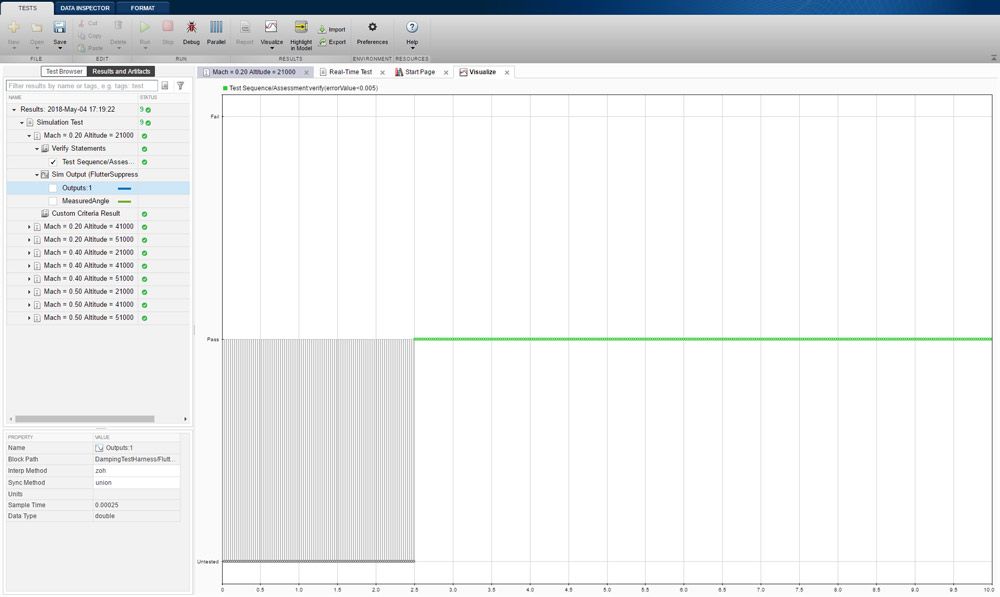
Task: Collapse the Results: 2018-May-04 17:19:22 node
Action: coord(12,108)
